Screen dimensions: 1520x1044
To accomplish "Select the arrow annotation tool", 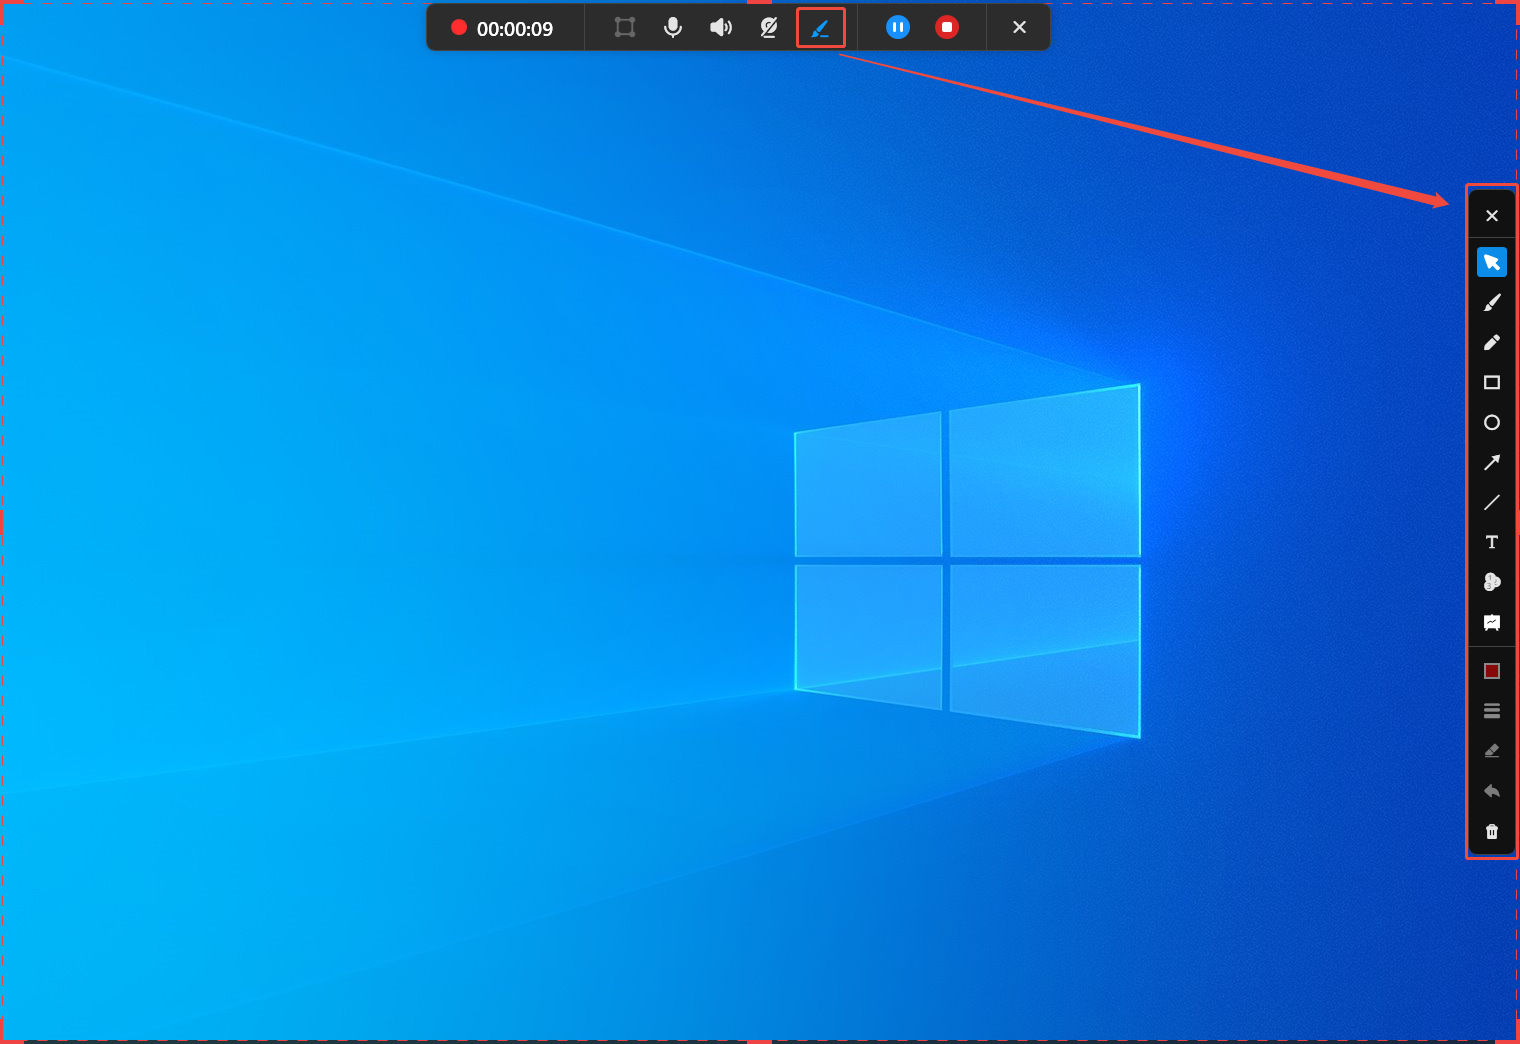I will pyautogui.click(x=1491, y=463).
